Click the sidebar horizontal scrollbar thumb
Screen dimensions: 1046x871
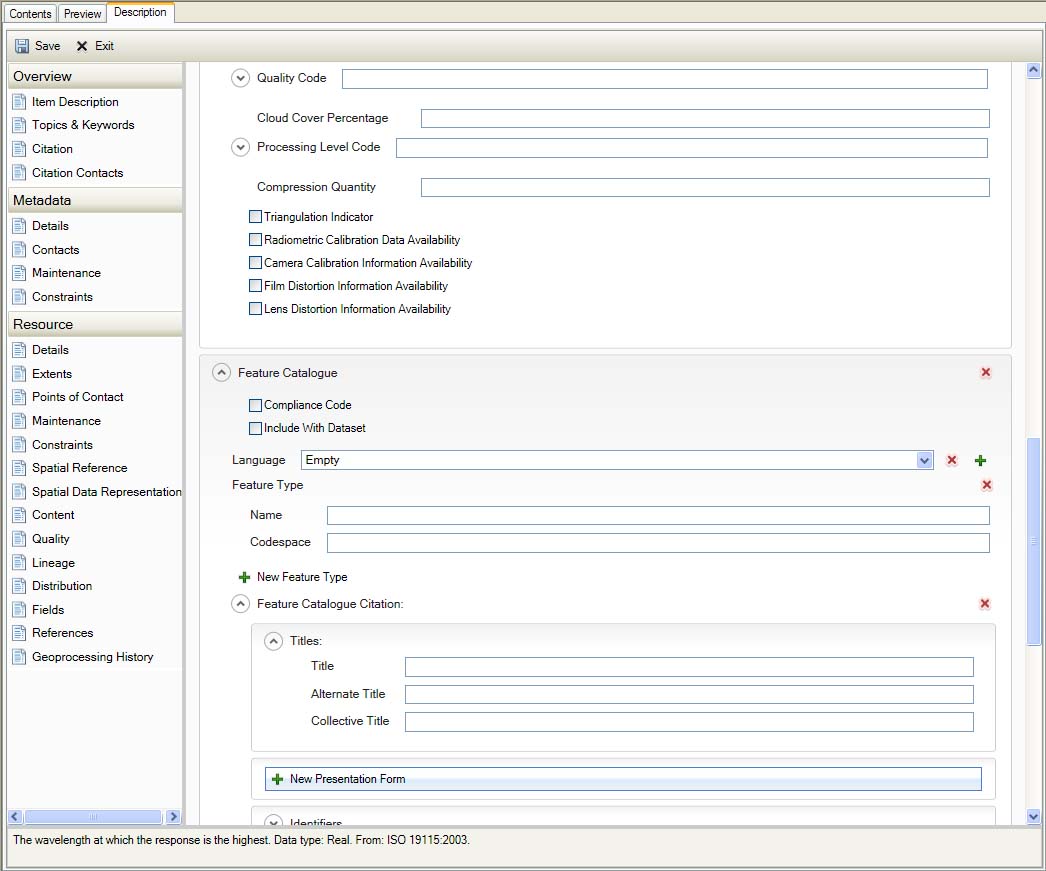(x=93, y=817)
